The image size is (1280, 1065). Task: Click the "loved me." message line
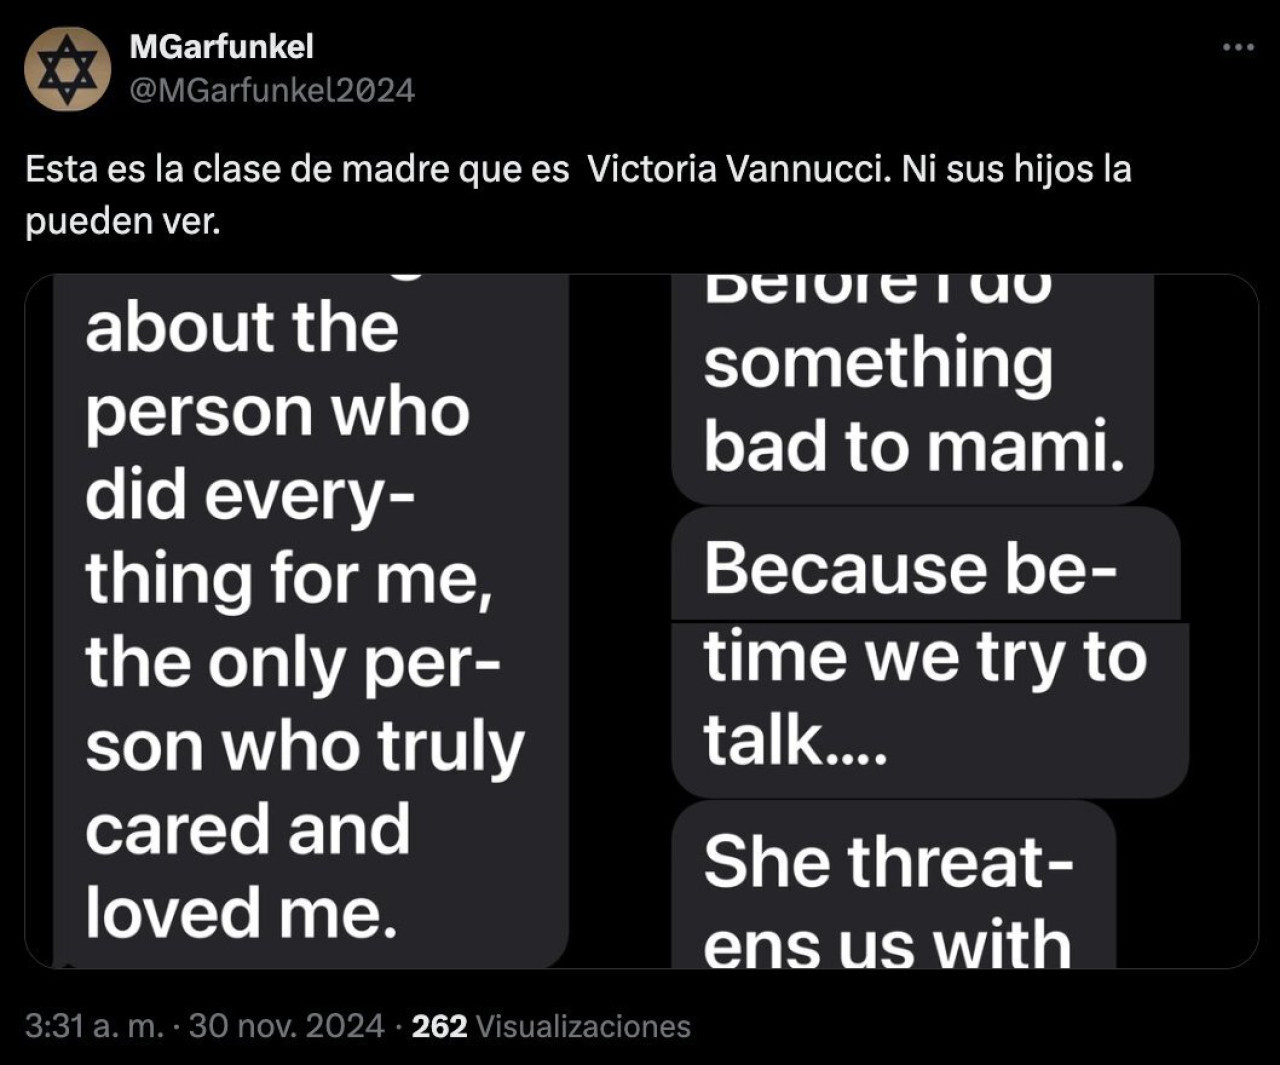[241, 913]
